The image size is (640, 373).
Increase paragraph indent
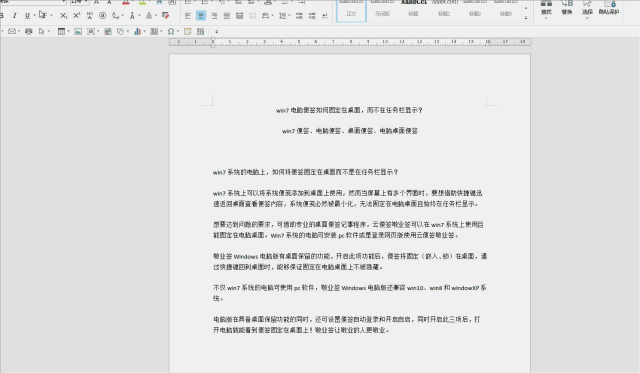(312, 16)
